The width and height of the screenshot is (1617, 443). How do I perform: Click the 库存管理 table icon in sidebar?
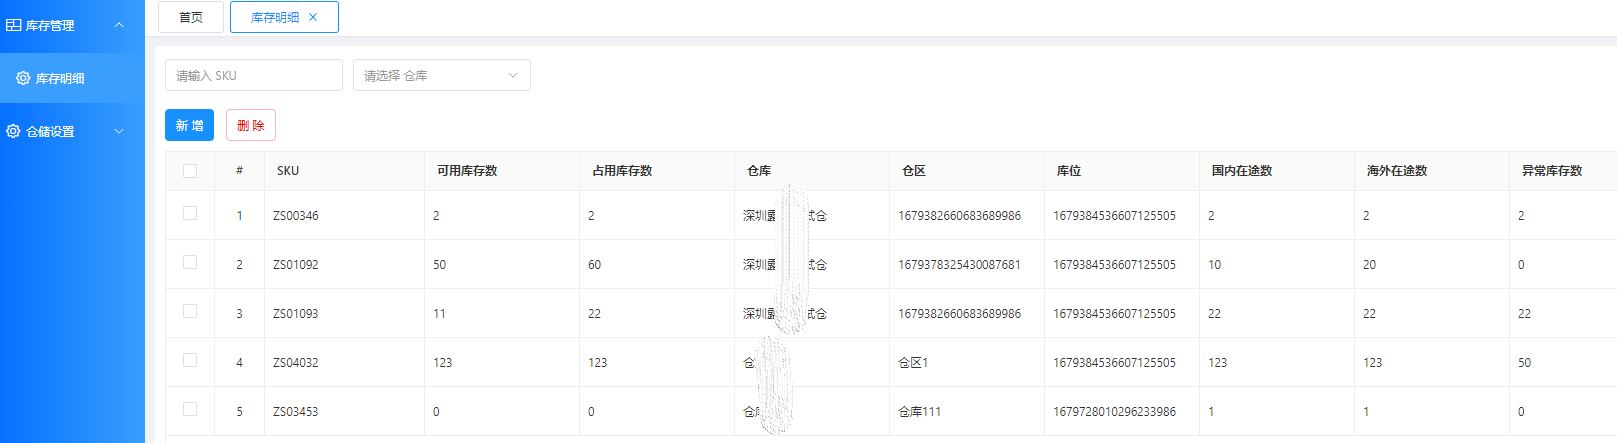(14, 25)
